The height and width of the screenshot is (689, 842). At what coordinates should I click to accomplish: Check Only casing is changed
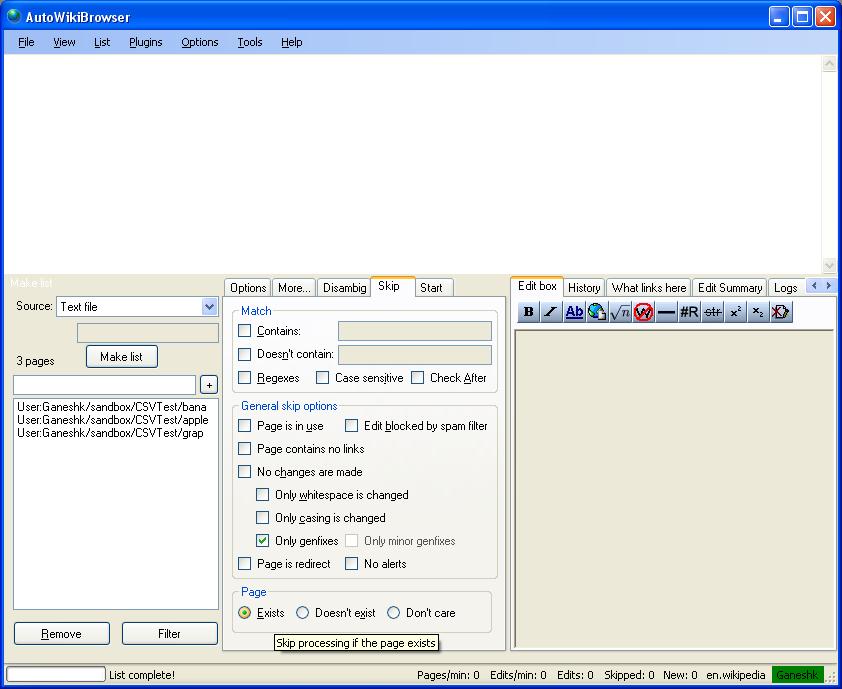click(262, 518)
